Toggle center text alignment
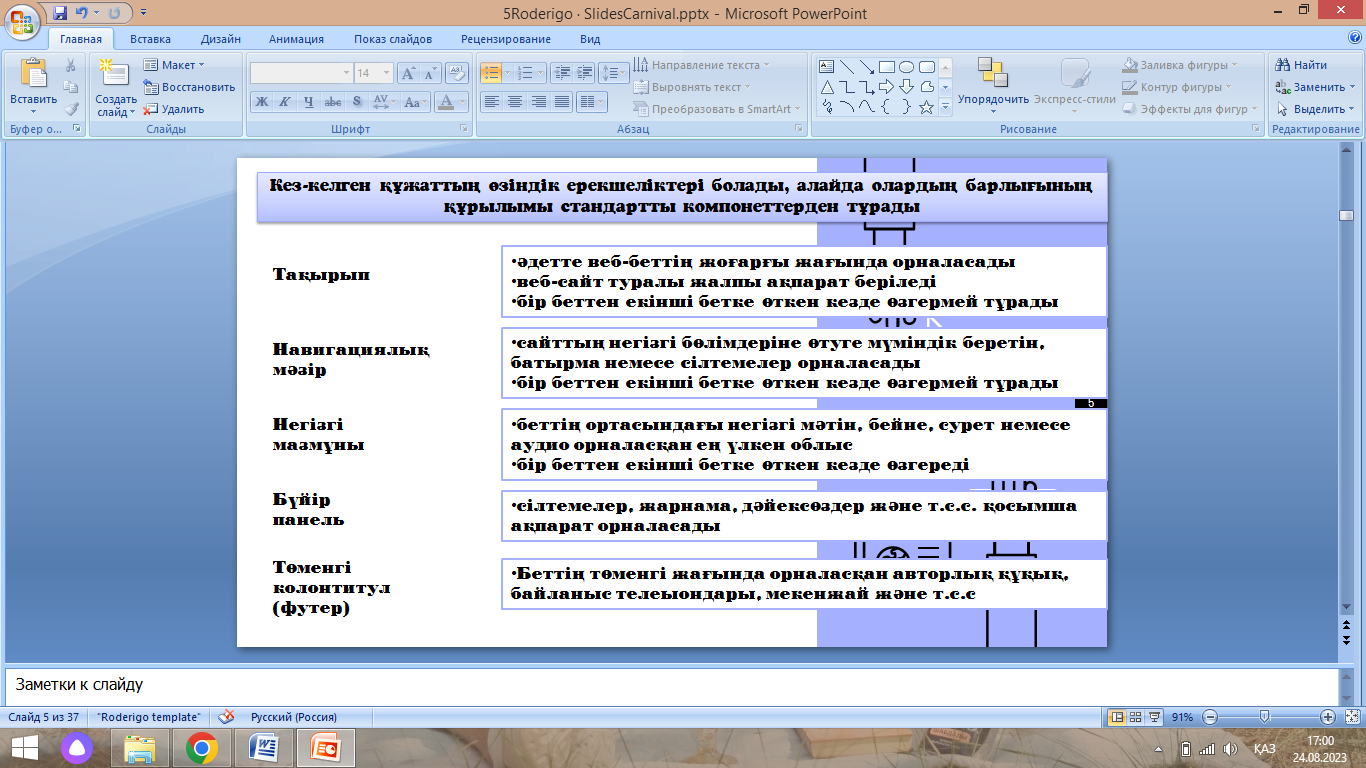The width and height of the screenshot is (1366, 768). point(515,102)
